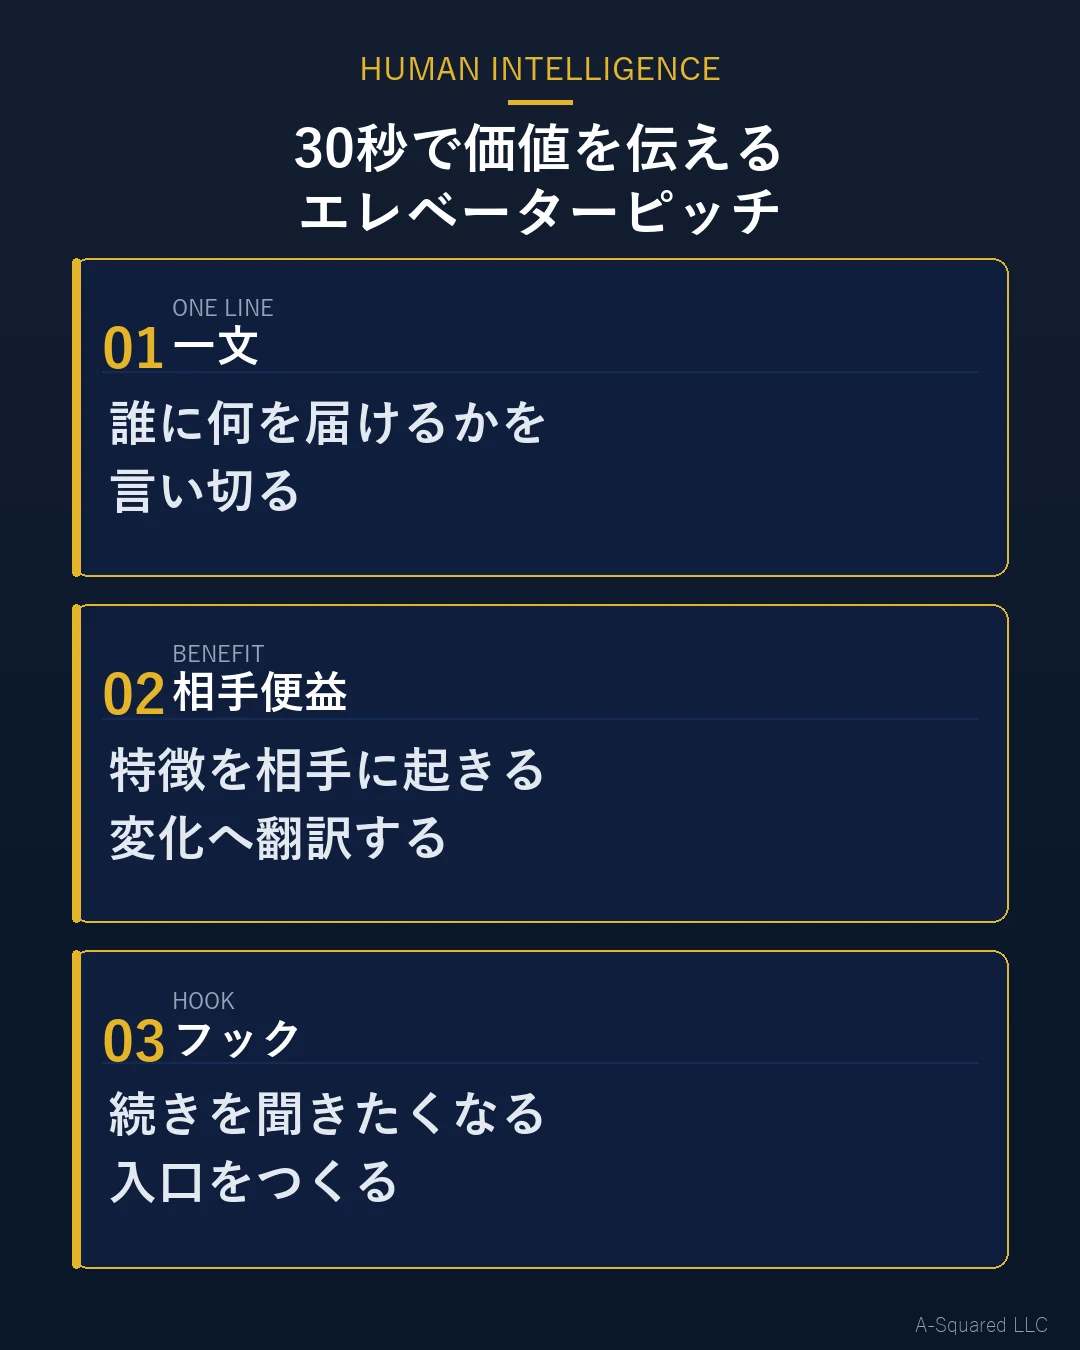Select the フック heading

[237, 1039]
